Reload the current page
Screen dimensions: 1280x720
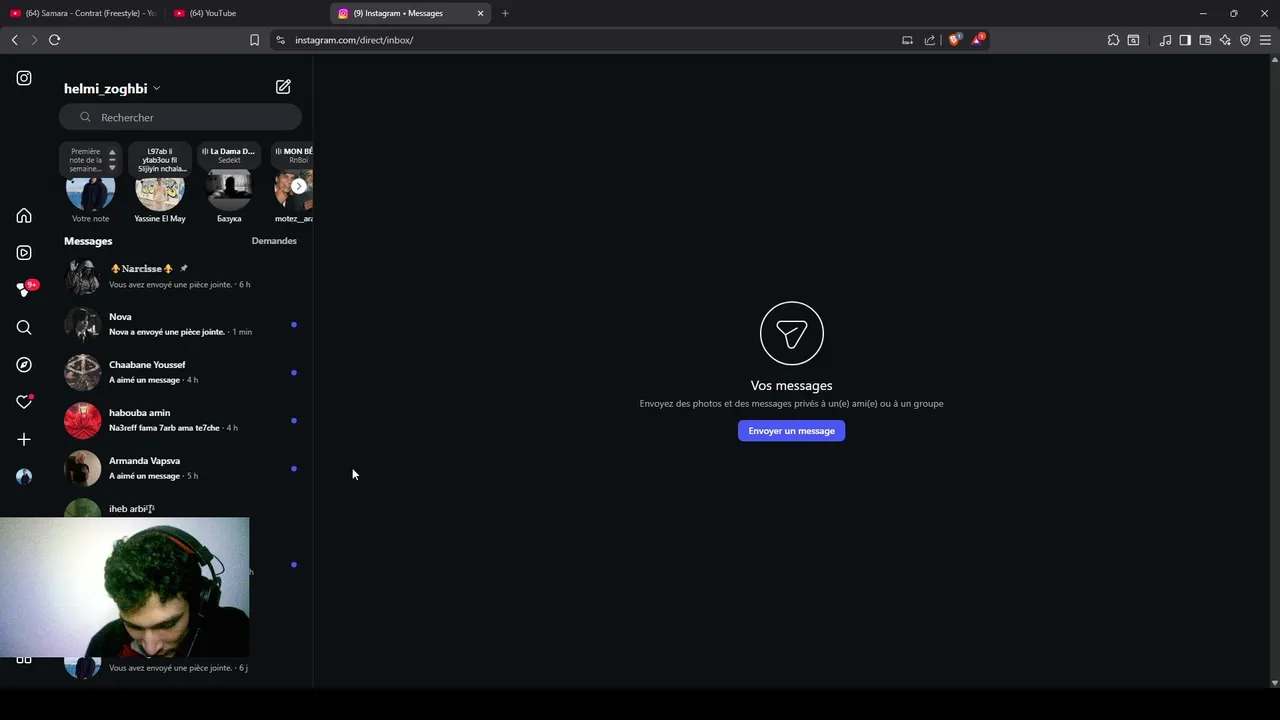(55, 40)
